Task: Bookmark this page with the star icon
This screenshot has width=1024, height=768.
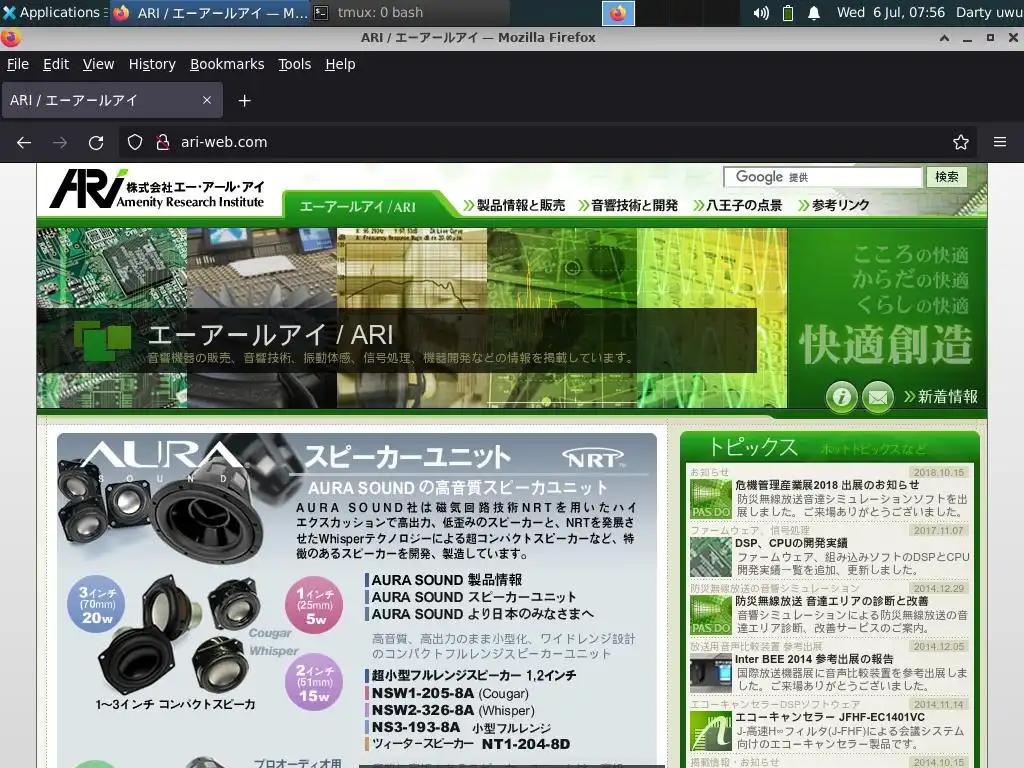Action: 961,142
